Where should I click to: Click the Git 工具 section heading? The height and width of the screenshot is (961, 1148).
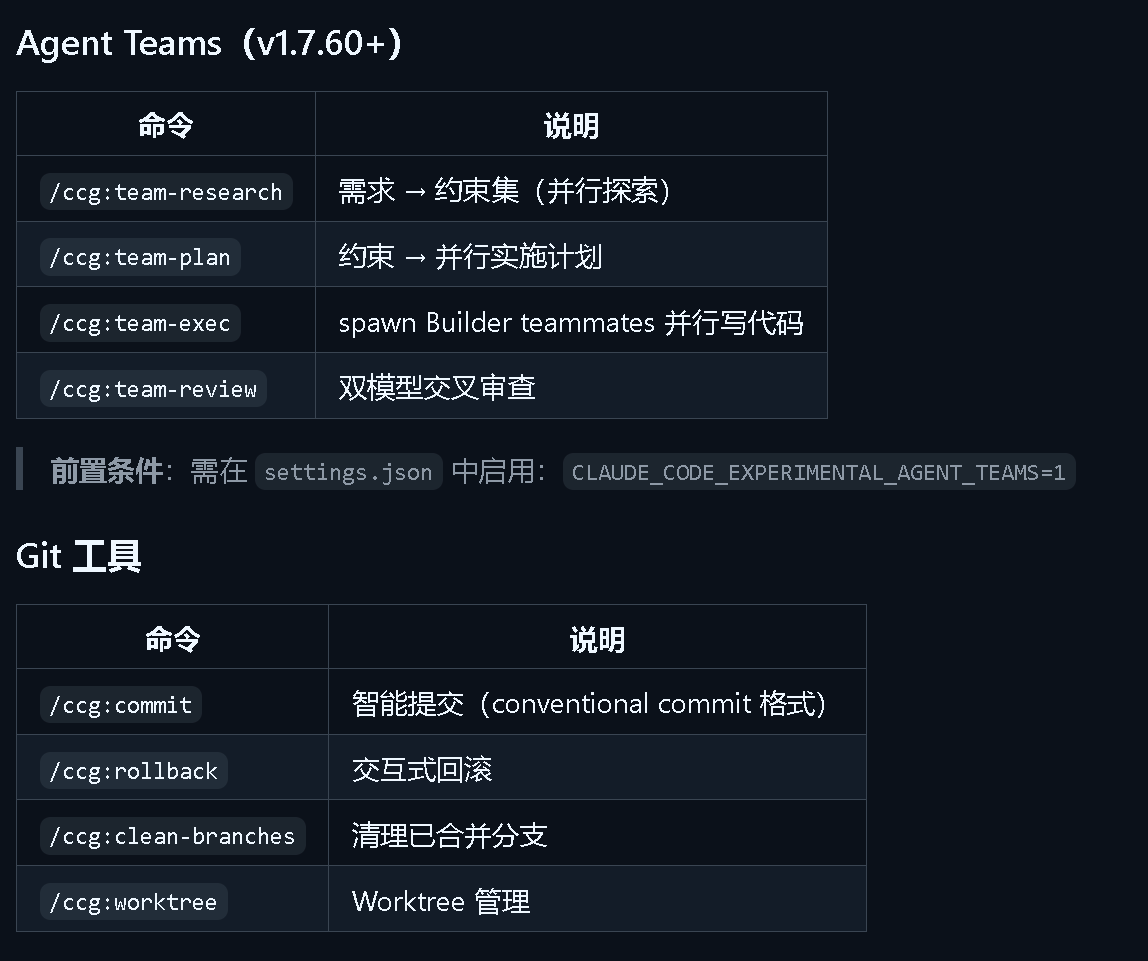(x=79, y=556)
